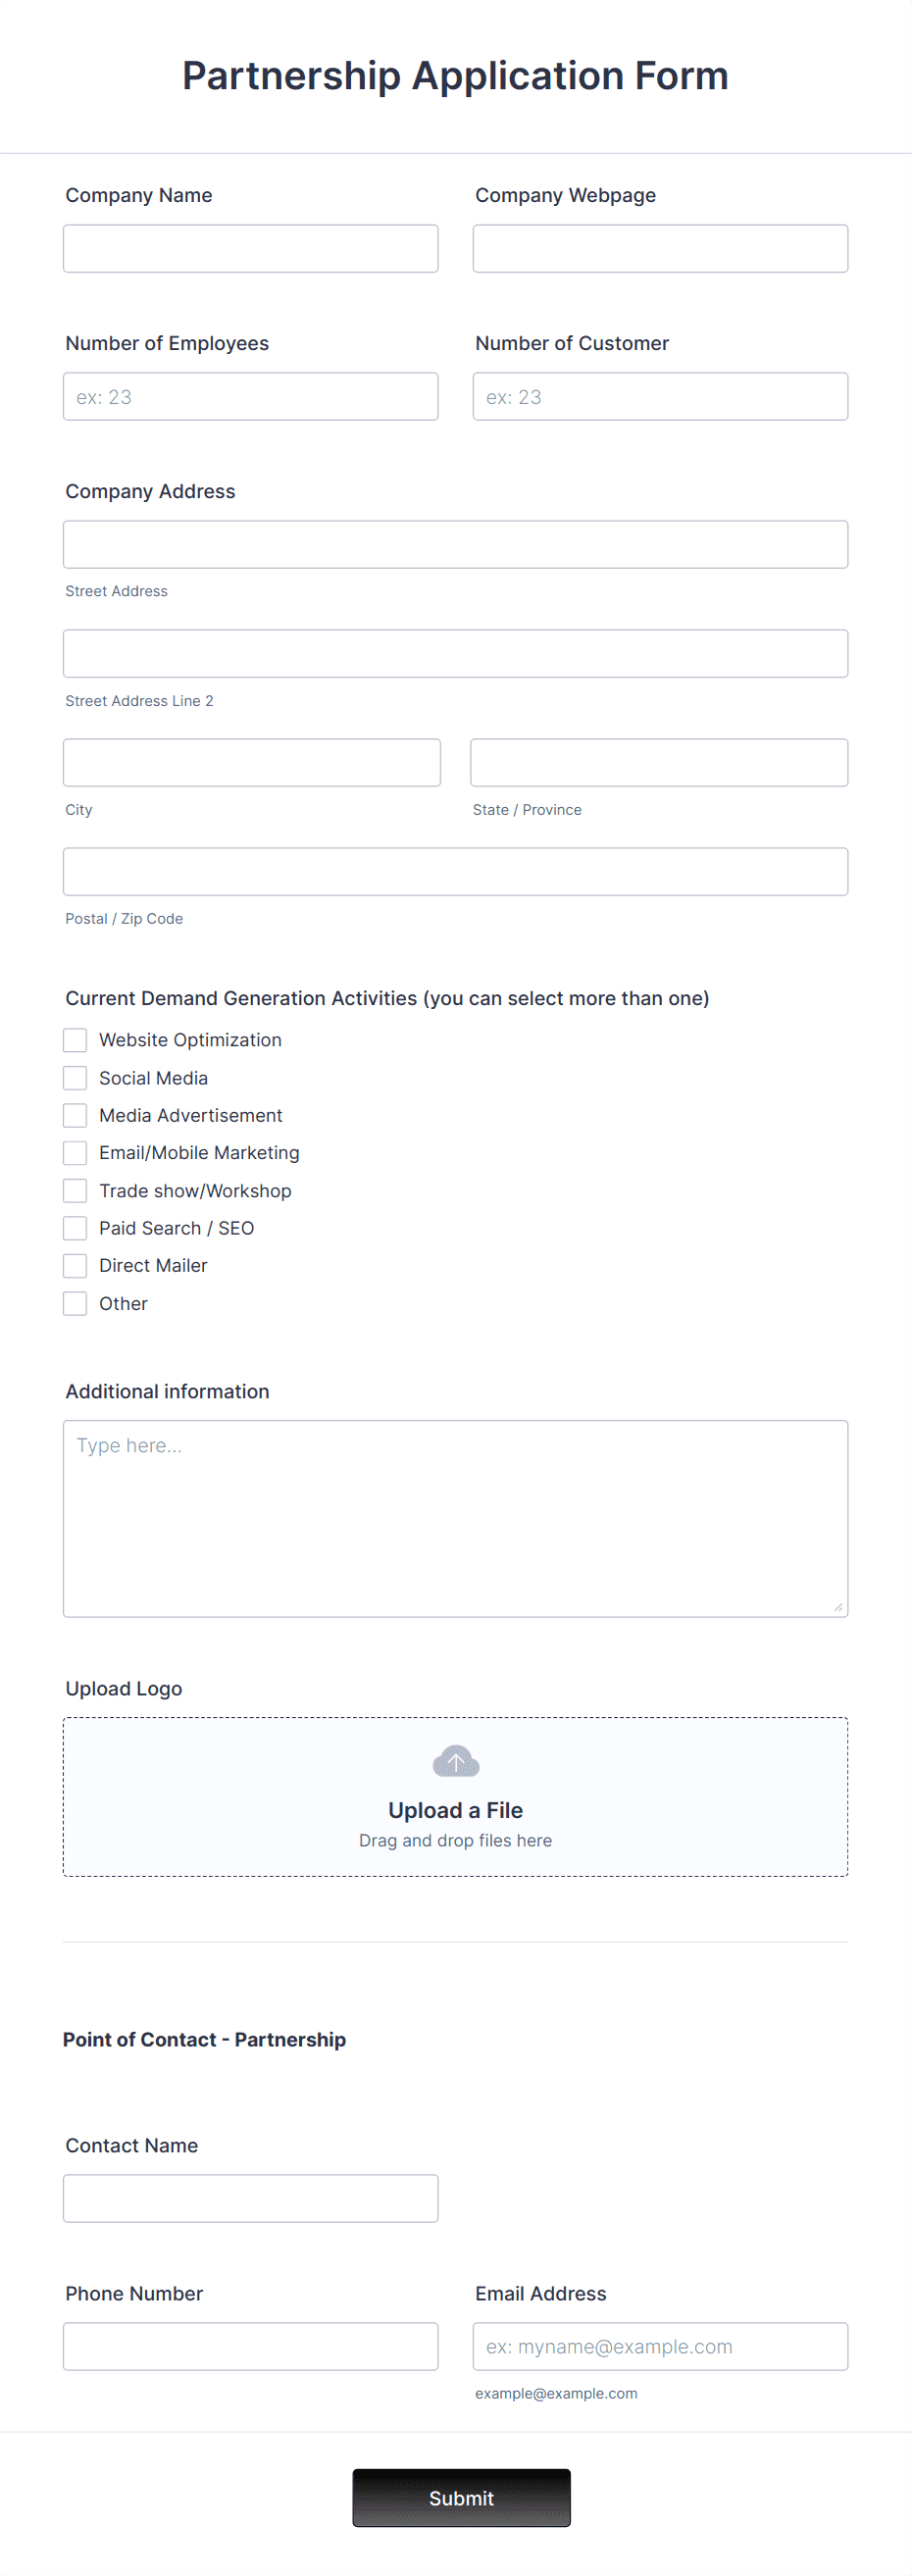Click the Number of Employees field
Viewport: 912px width, 2576px height.
[250, 396]
